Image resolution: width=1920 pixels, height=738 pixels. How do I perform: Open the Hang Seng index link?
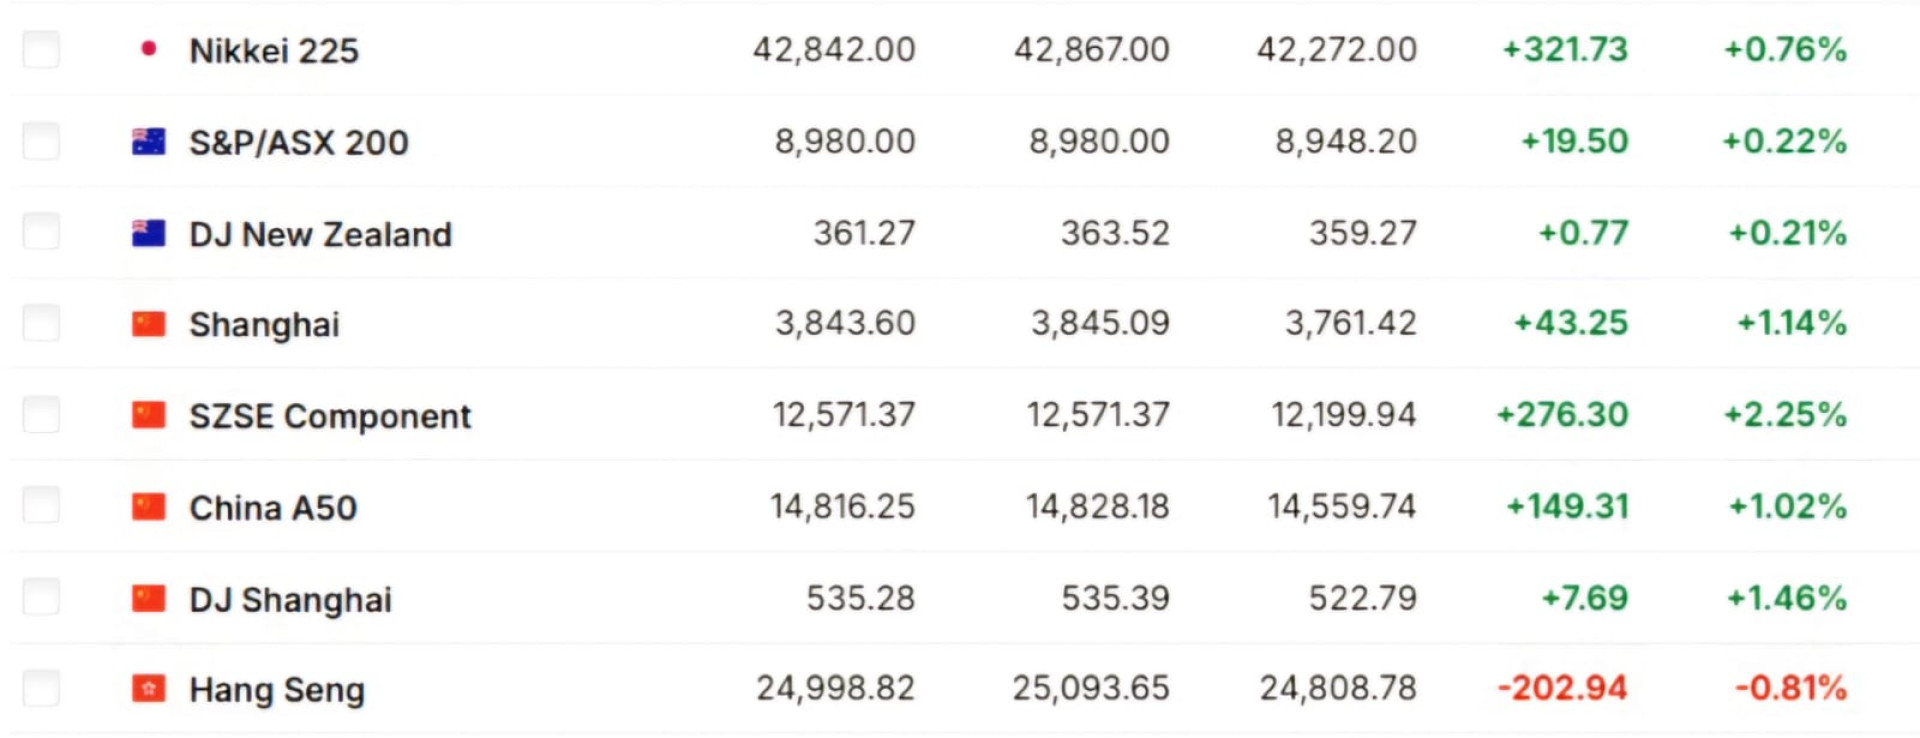point(277,690)
